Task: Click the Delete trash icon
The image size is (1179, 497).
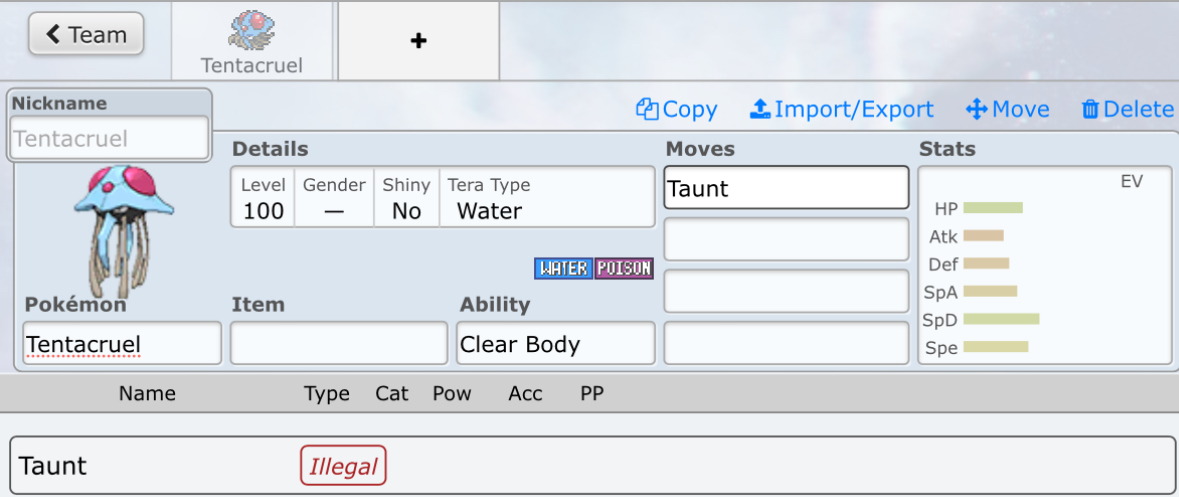Action: coord(1090,110)
